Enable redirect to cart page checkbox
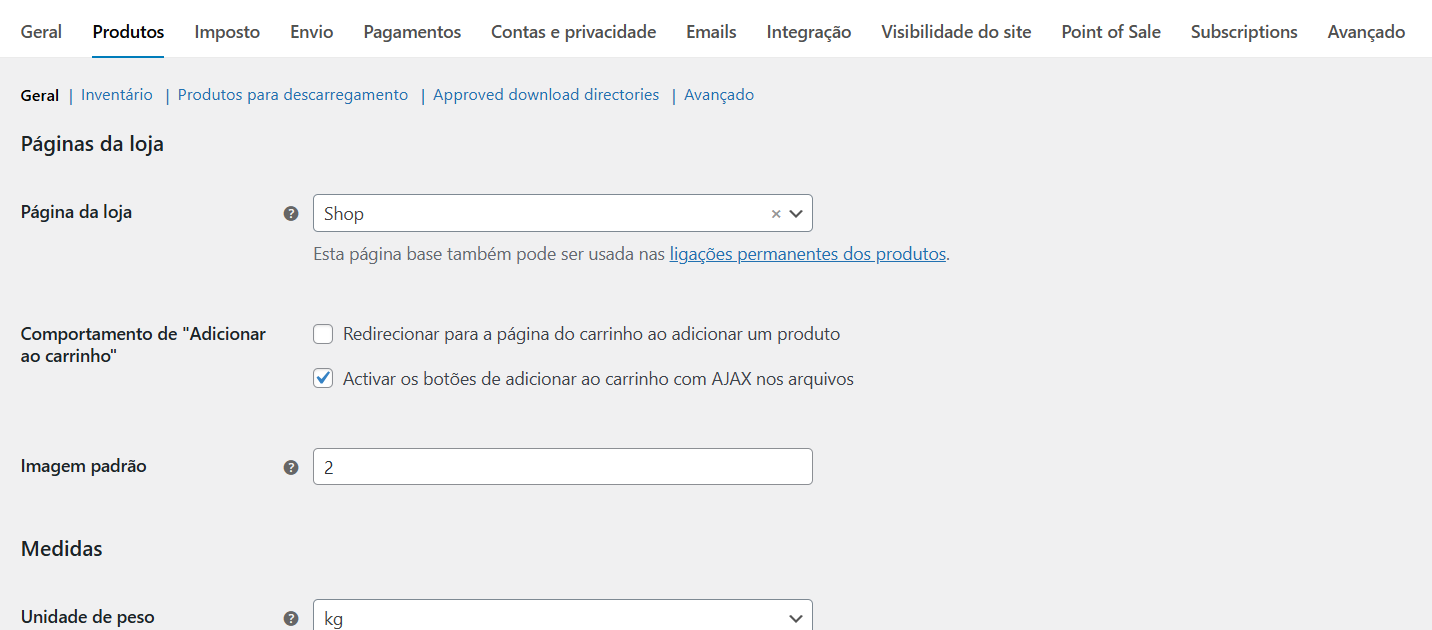1432x630 pixels. pos(323,334)
